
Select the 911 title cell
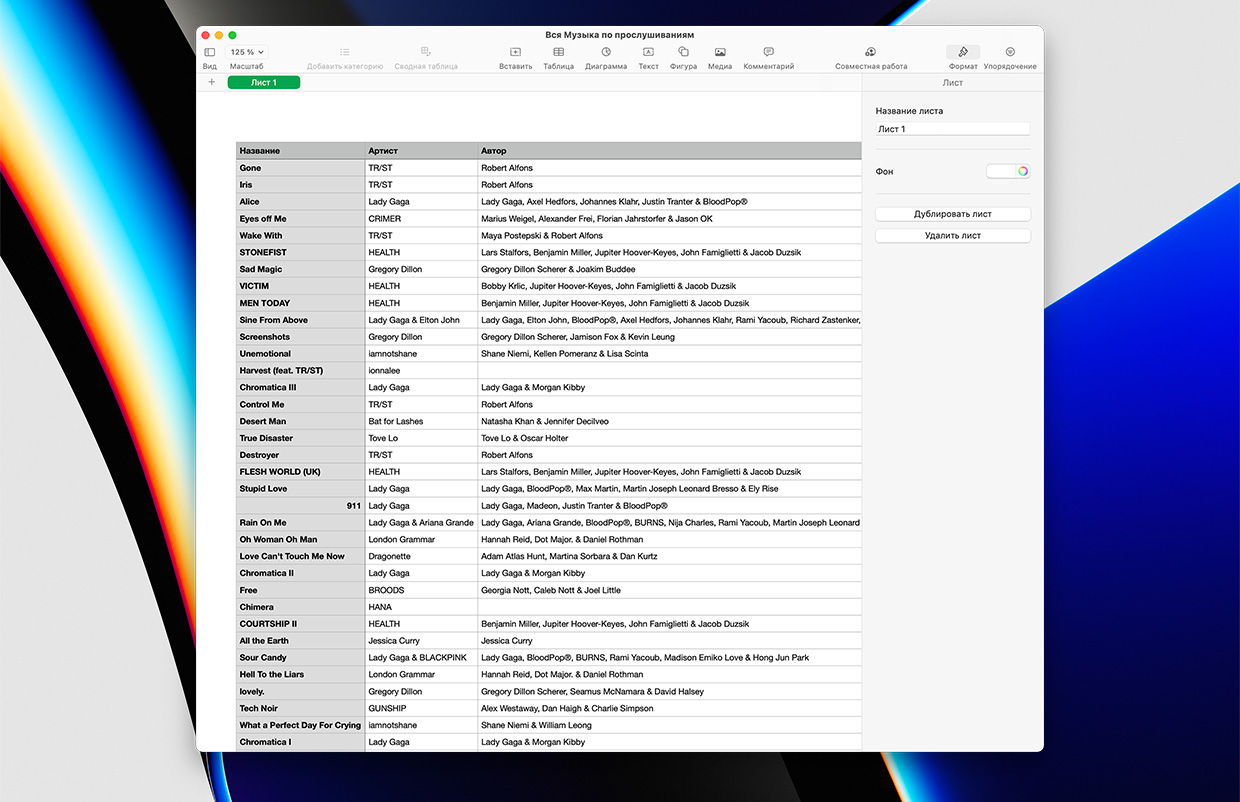coord(300,506)
